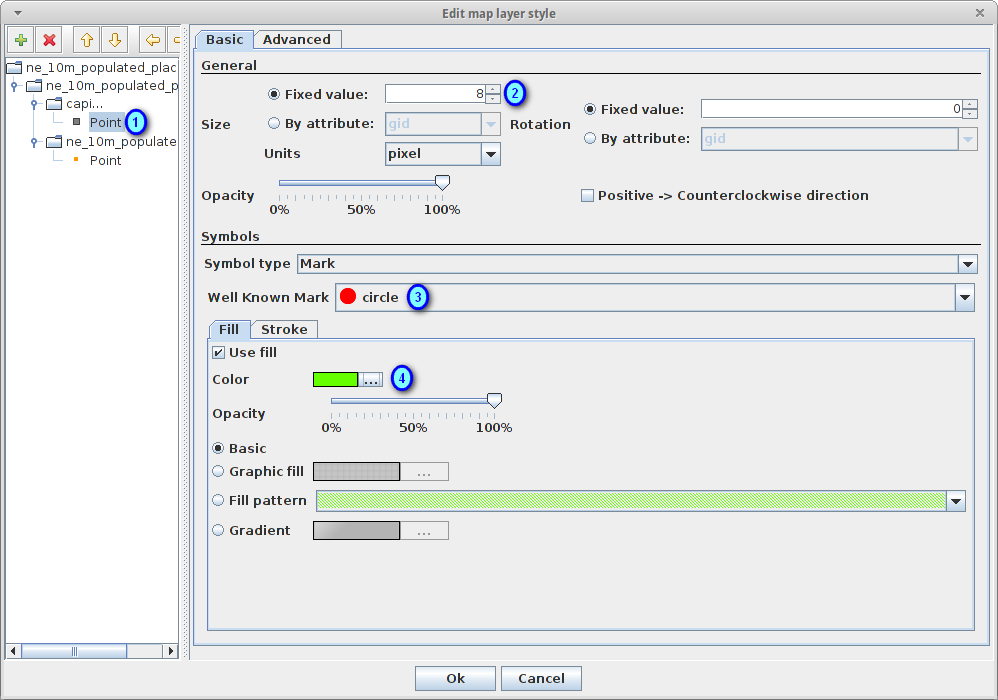Select Rotation Fixed value radio button
This screenshot has width=998, height=700.
(x=590, y=109)
